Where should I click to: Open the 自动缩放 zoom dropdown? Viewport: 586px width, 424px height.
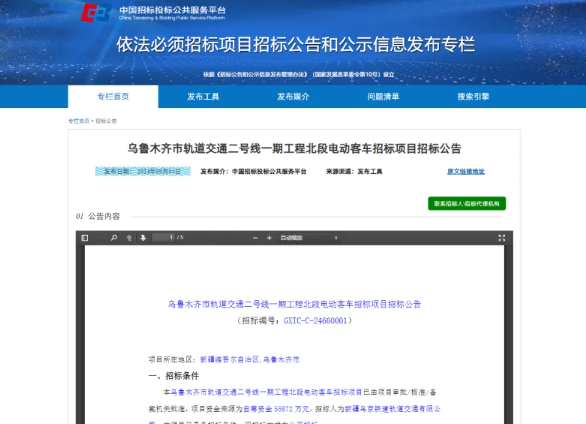309,238
